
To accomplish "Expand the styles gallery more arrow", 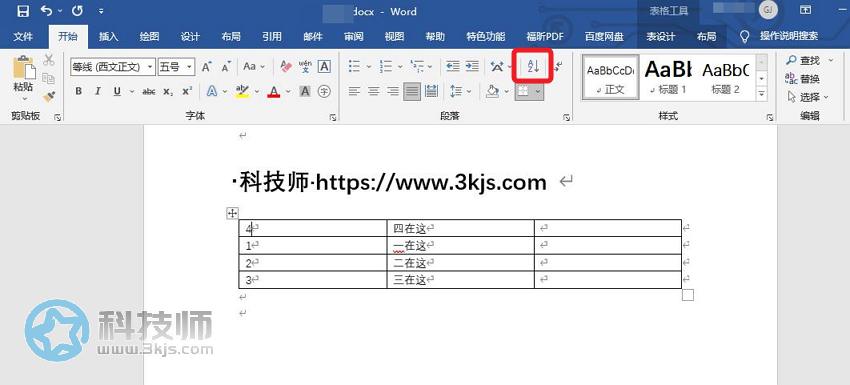I will pos(762,94).
